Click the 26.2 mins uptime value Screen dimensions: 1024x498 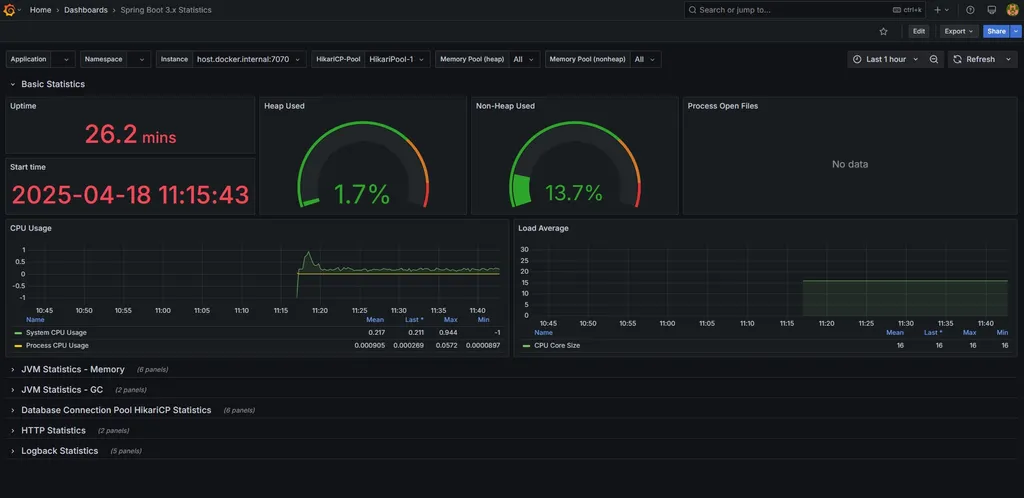[x=131, y=134]
